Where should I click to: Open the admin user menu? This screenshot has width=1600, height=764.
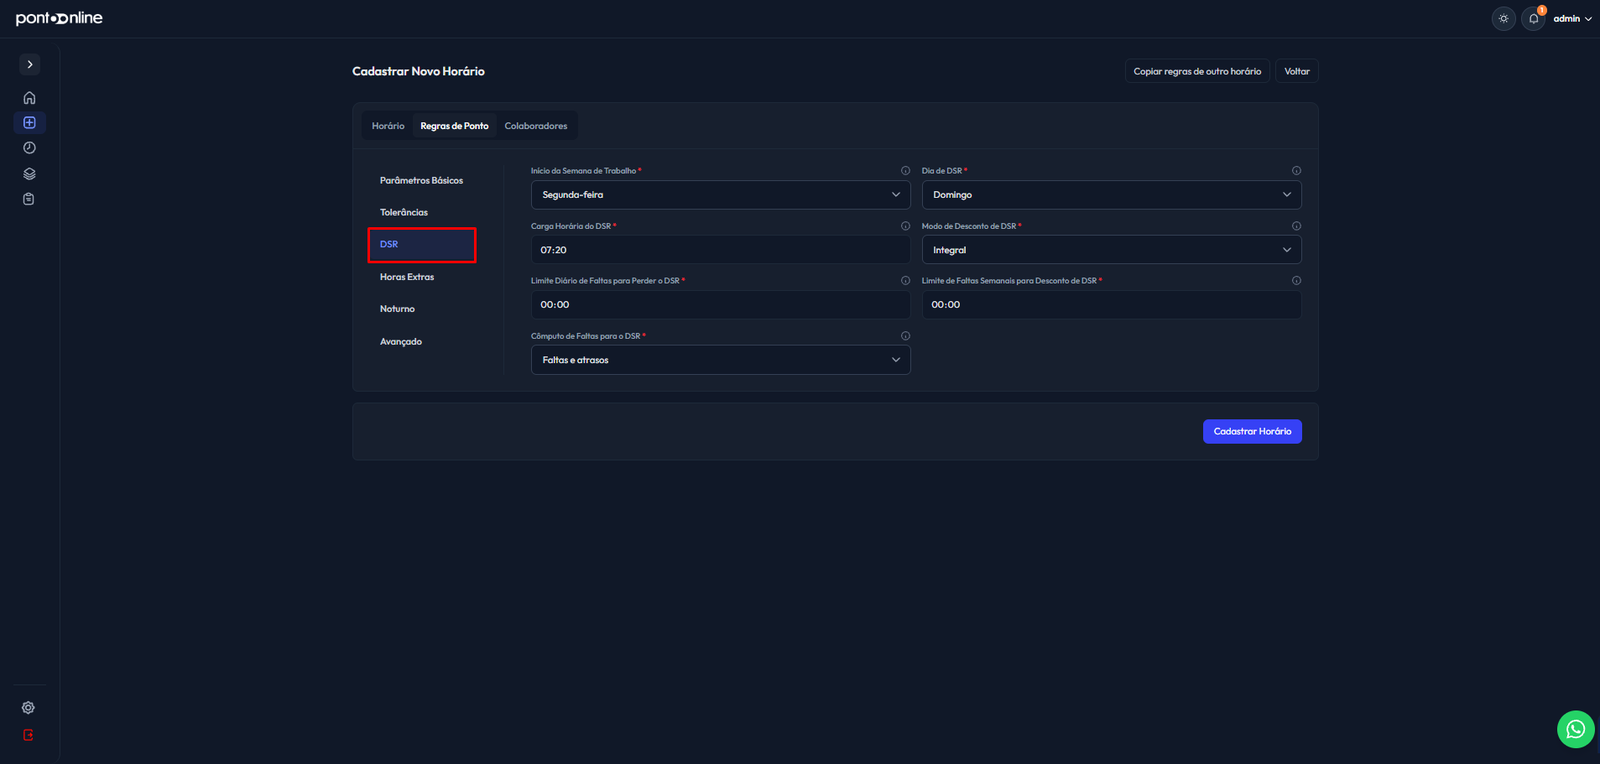1572,19
